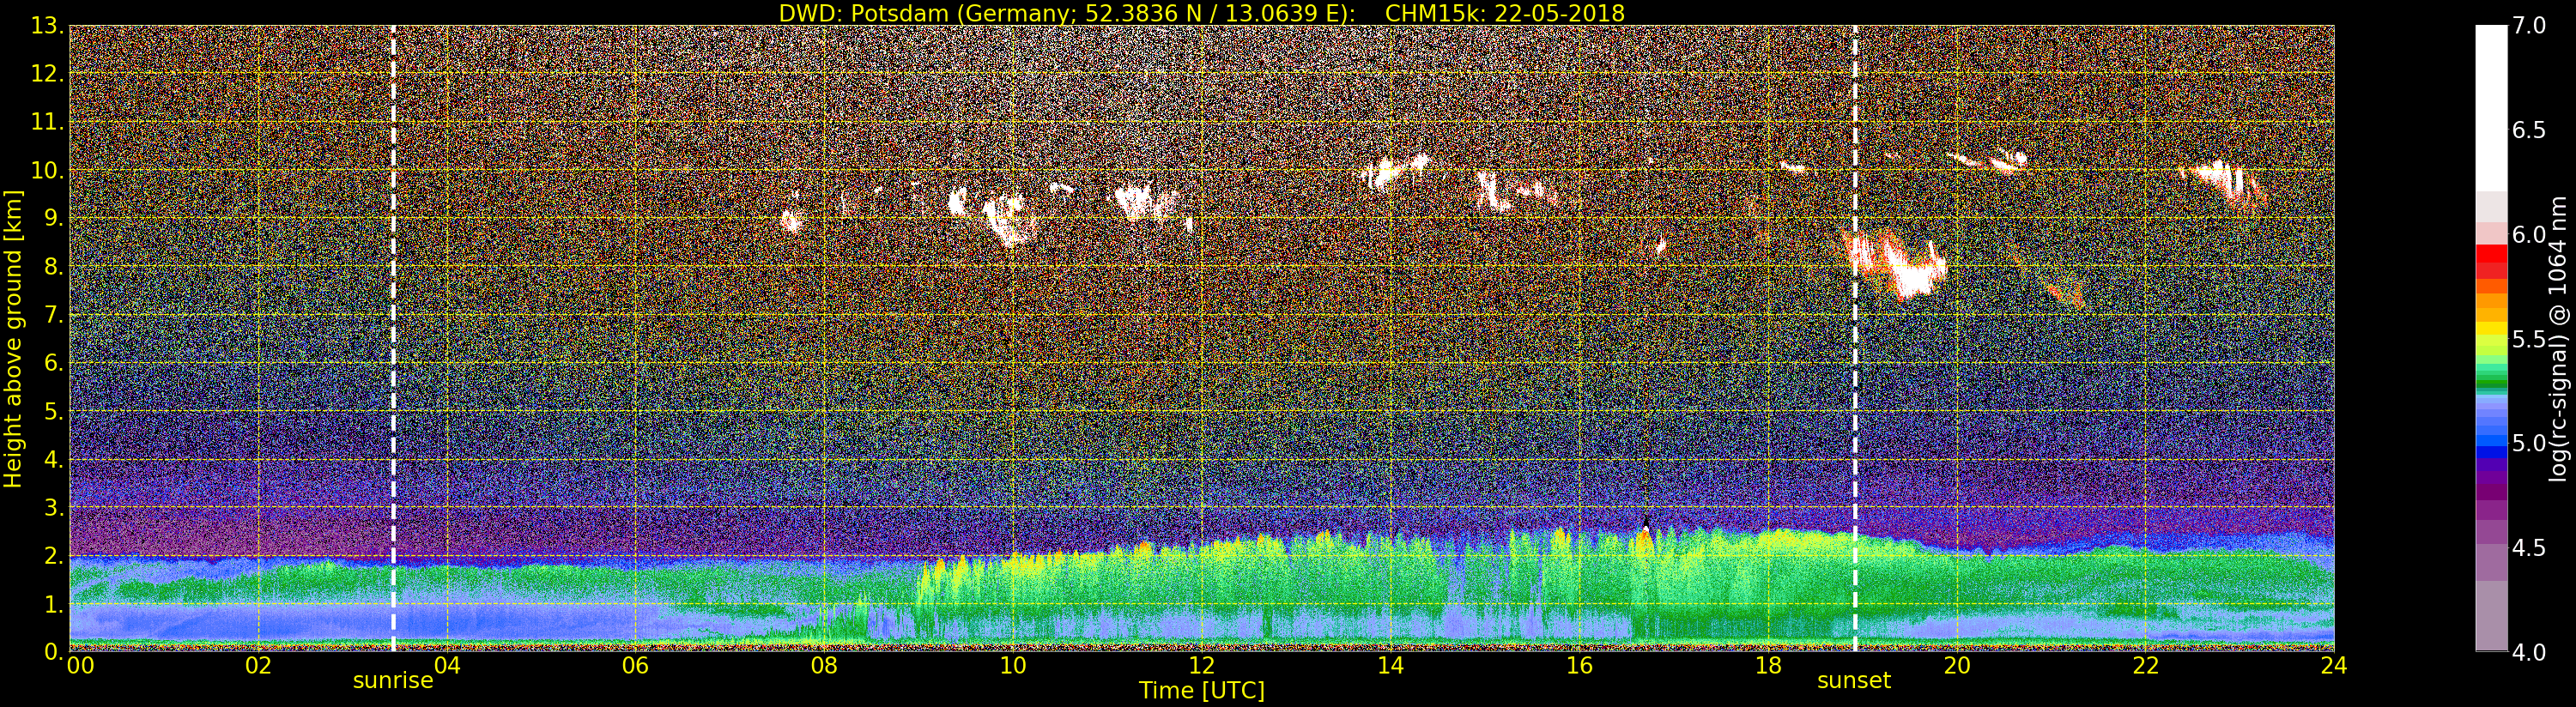2576x707 pixels.
Task: Click time-axis tick label '18'
Action: (x=1768, y=665)
